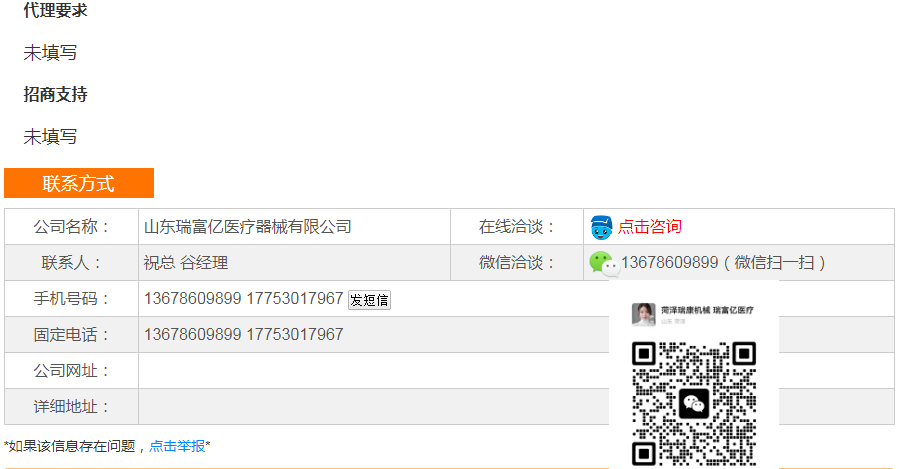Click the mobile numbers in 手机号码 row
This screenshot has width=904, height=469.
pyautogui.click(x=243, y=299)
